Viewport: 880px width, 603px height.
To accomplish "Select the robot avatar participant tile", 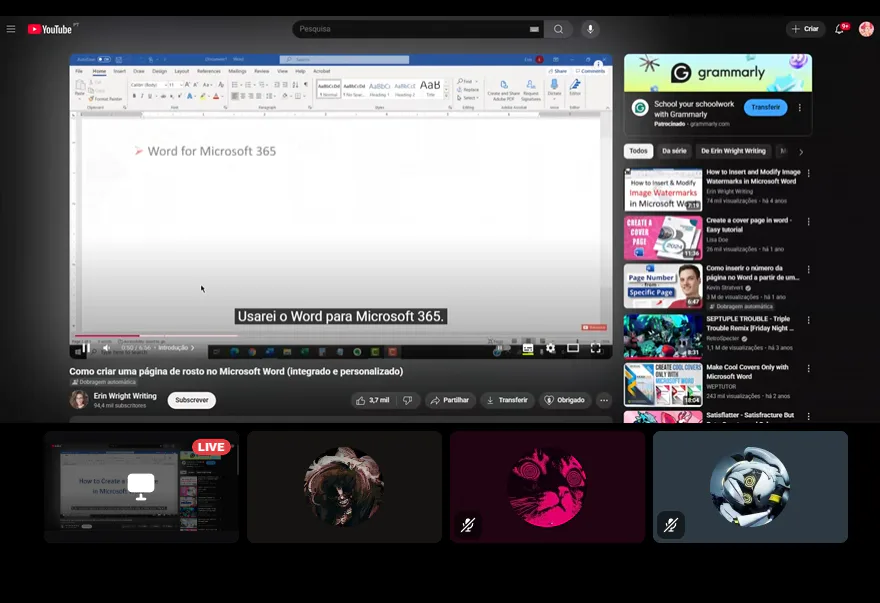I will pos(750,487).
